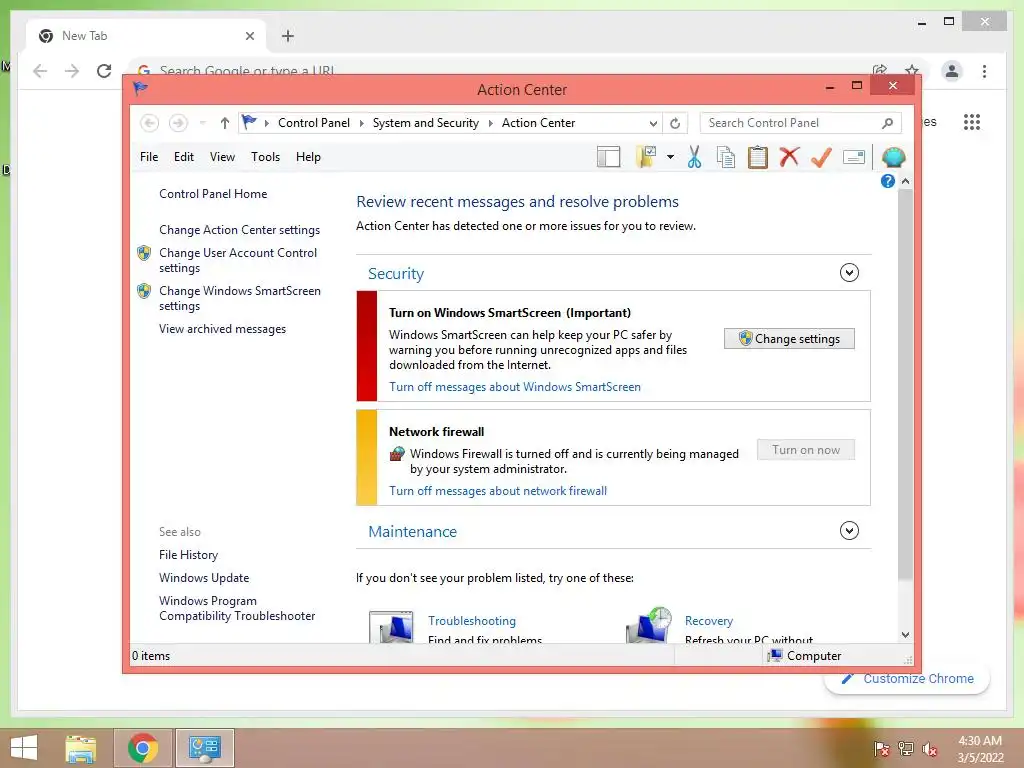The image size is (1024, 768).
Task: Open the Tools menu
Action: (x=265, y=157)
